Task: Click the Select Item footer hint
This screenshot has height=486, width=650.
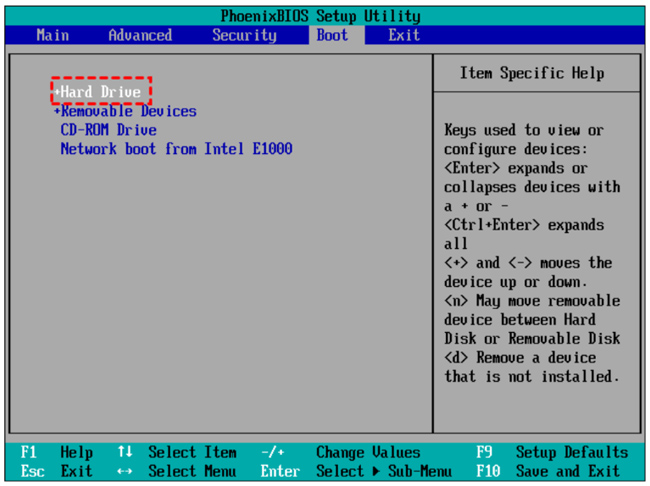Action: 177,452
